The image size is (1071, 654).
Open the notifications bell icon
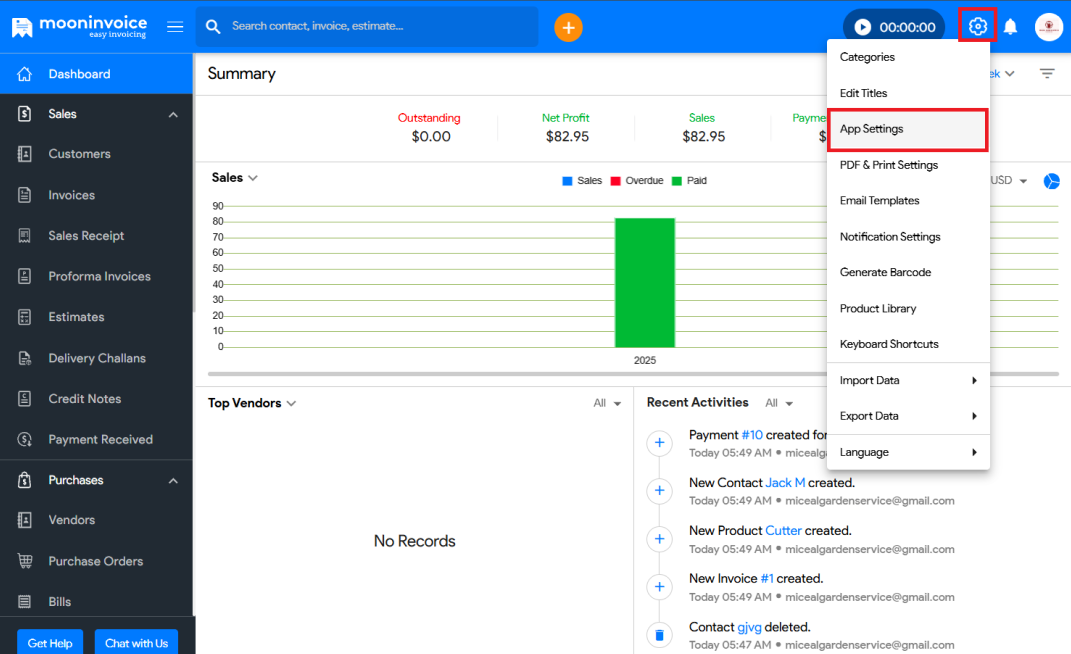[x=1010, y=27]
